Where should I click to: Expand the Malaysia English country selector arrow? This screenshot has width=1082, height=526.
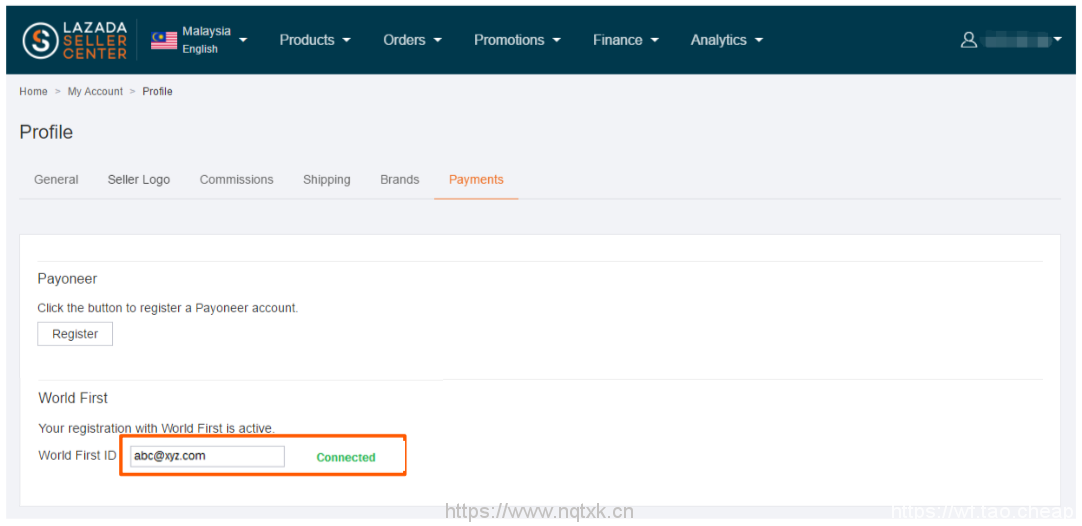pos(243,40)
